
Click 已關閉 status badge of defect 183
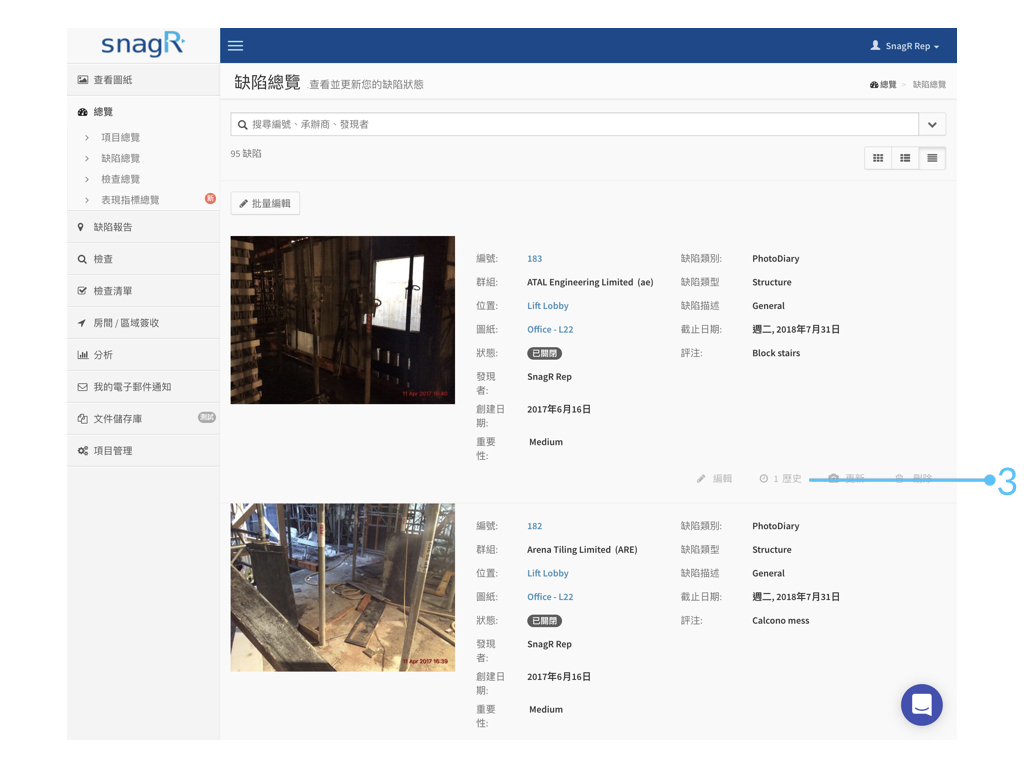(x=544, y=353)
